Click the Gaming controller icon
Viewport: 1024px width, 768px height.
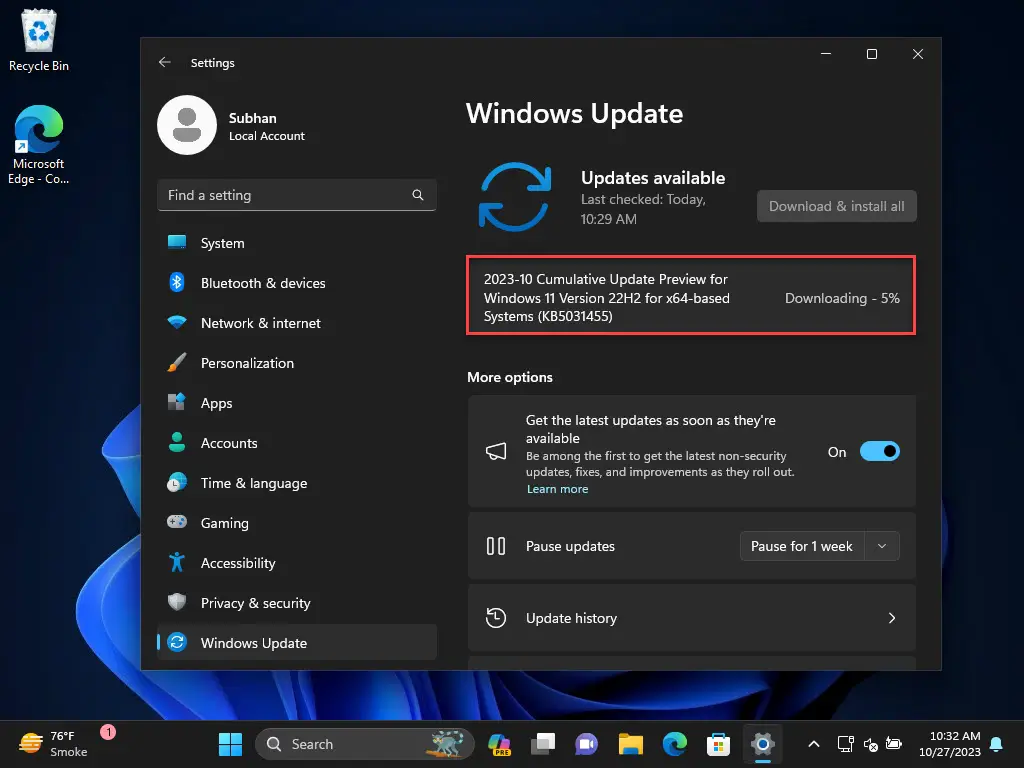click(x=177, y=522)
